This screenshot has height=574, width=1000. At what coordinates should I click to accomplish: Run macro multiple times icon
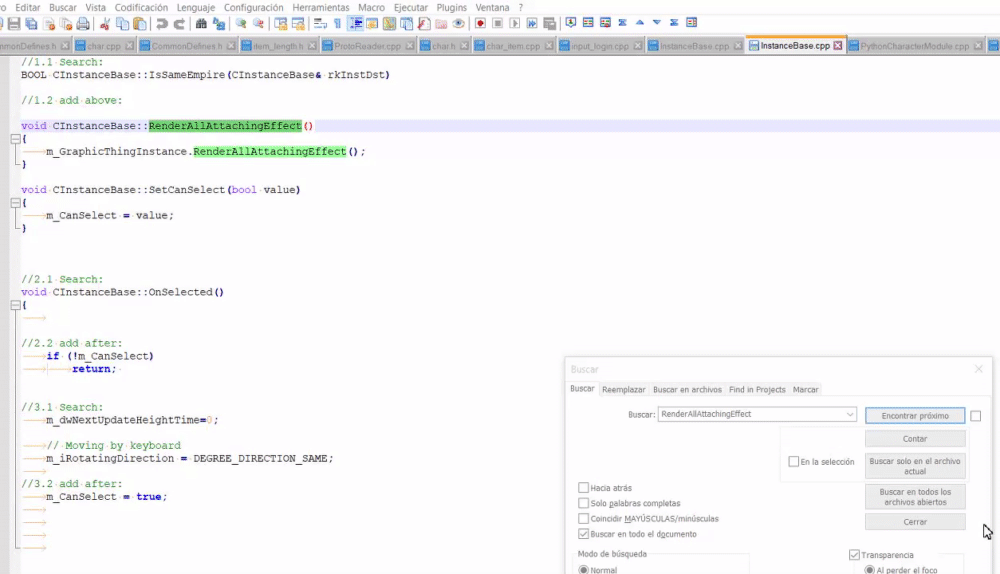(532, 24)
